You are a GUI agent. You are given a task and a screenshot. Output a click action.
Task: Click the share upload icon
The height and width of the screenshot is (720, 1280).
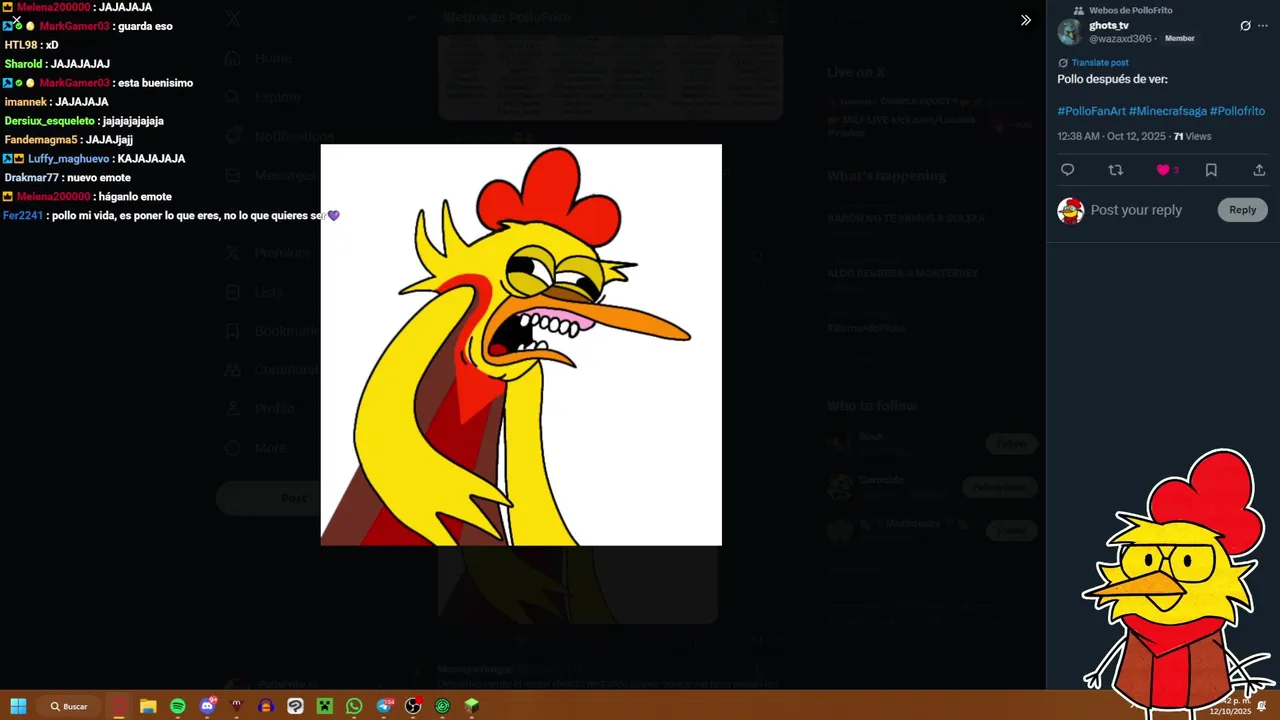pos(1259,170)
